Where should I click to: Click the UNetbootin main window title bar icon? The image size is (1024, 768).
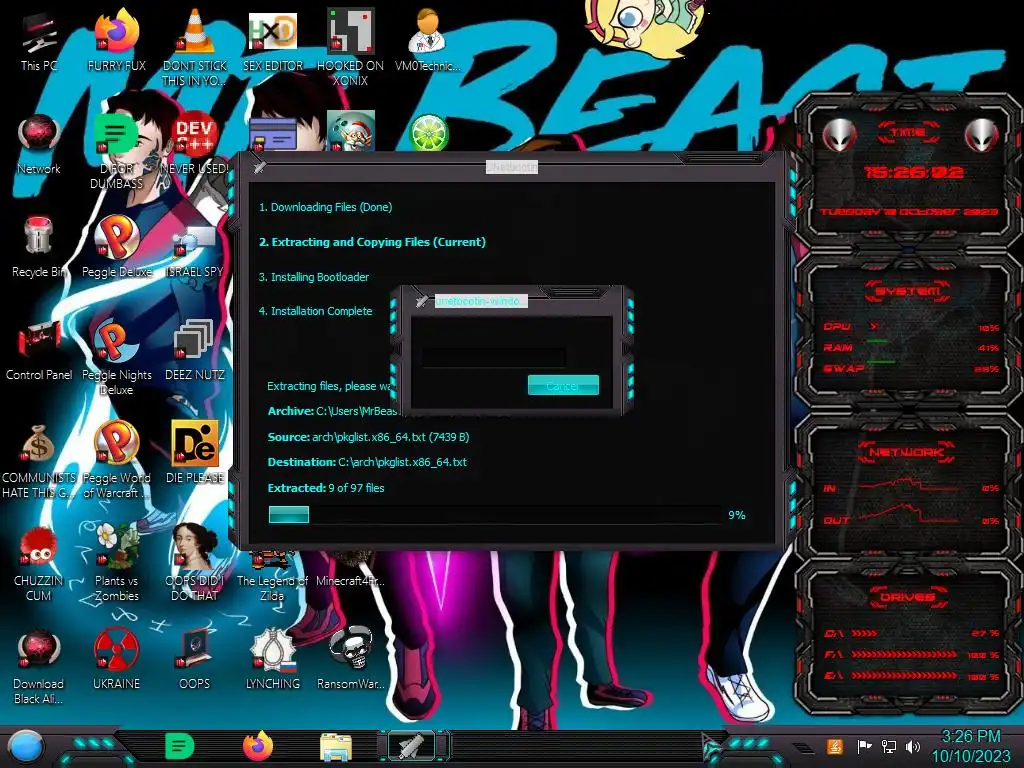(x=260, y=167)
